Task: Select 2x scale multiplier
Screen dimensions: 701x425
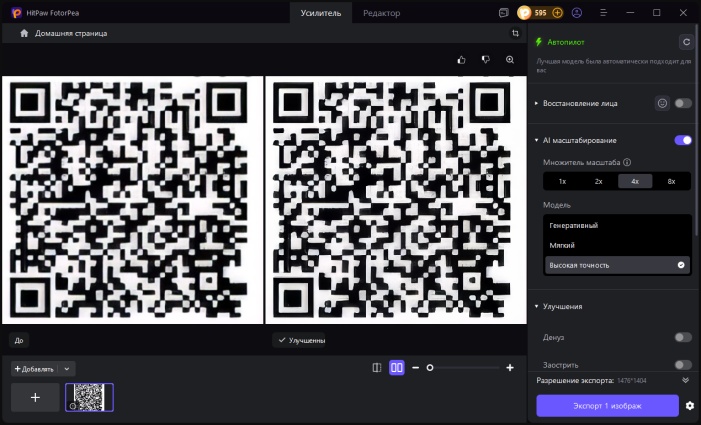Action: tap(599, 181)
